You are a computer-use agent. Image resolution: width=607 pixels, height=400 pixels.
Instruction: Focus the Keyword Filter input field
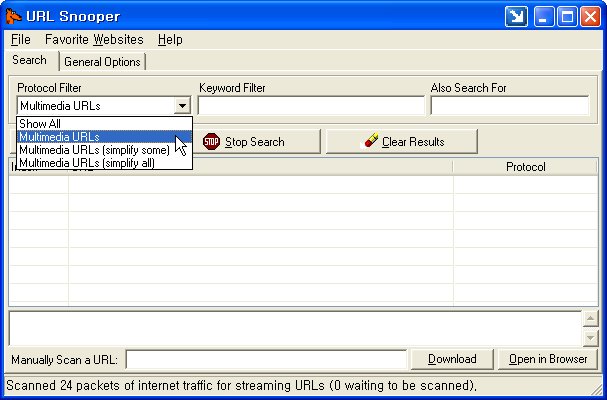[x=311, y=106]
